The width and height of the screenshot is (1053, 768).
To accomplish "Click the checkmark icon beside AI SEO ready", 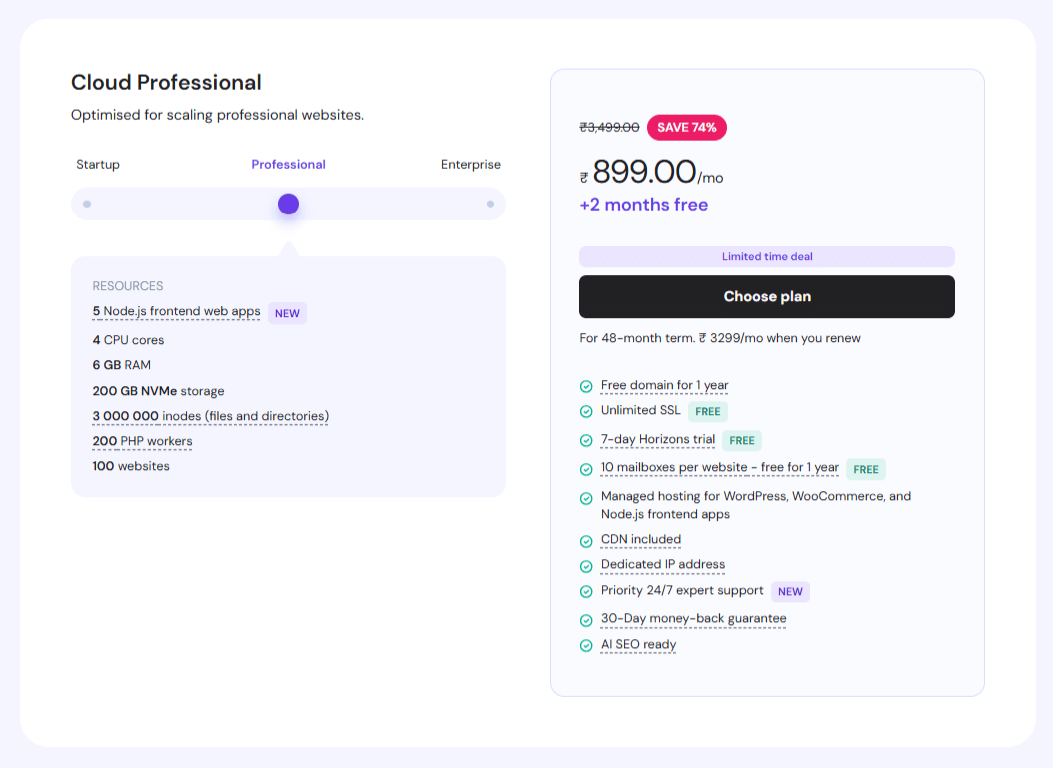I will (586, 645).
